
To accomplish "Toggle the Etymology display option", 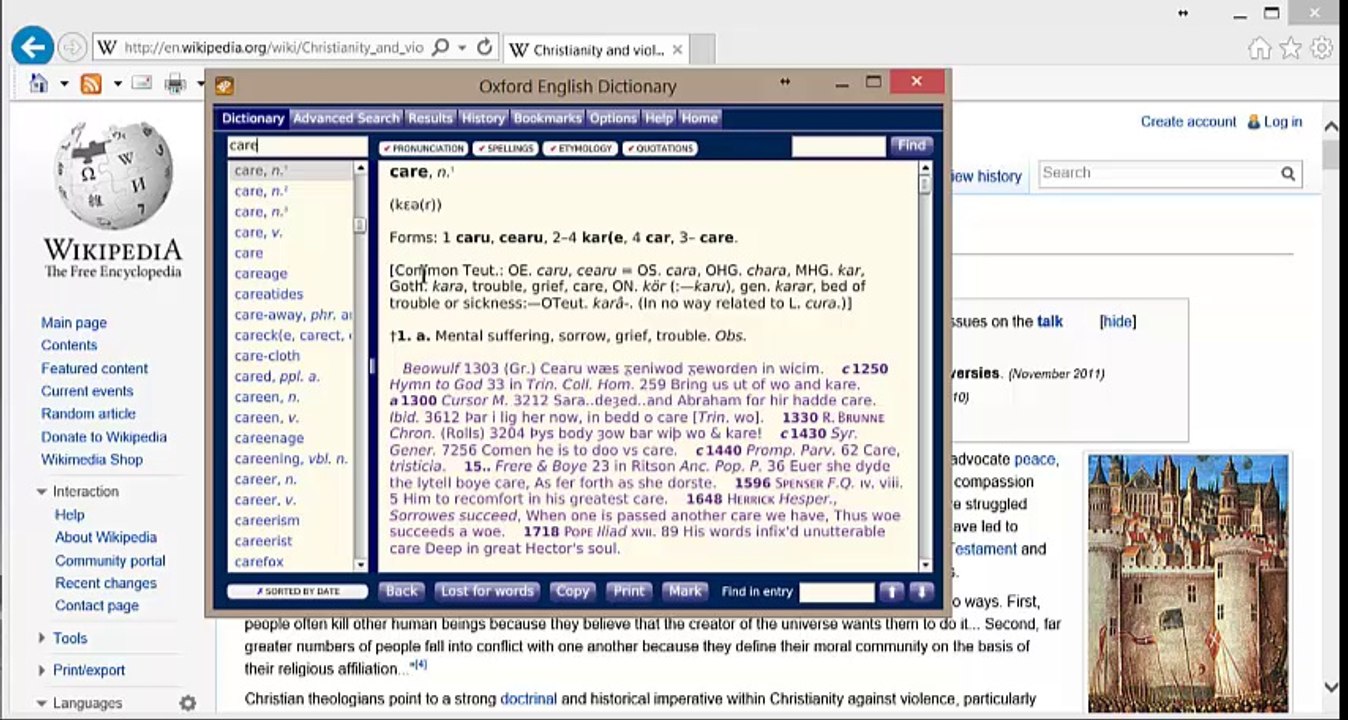I will pos(580,148).
